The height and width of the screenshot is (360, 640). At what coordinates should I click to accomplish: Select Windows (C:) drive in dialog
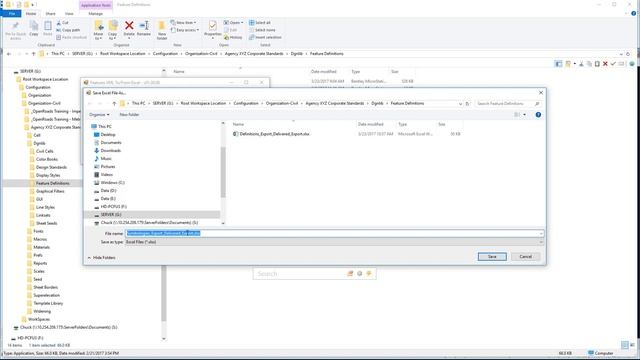point(112,182)
